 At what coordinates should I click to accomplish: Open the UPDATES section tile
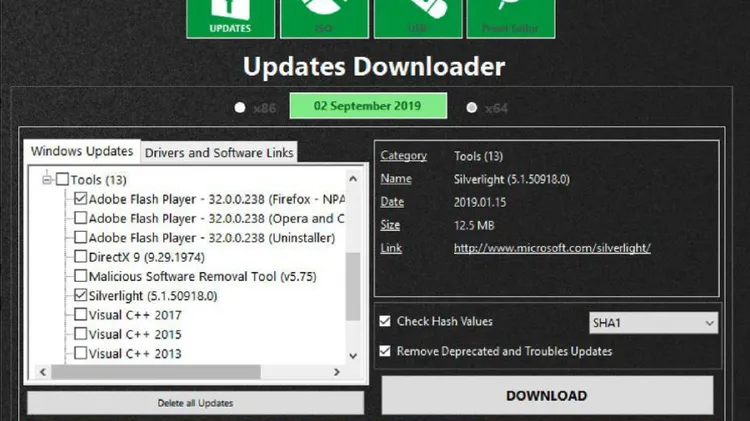tap(231, 18)
